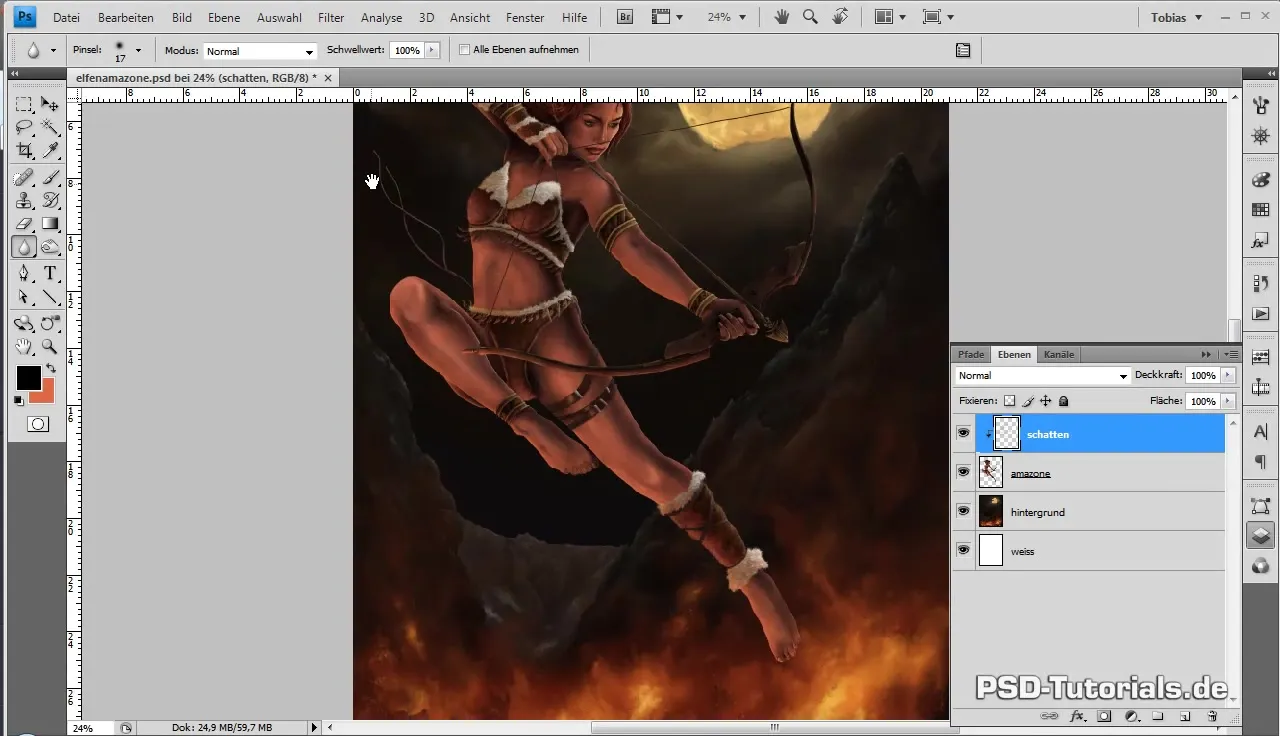The image size is (1280, 736).
Task: Select the Sponge tool
Action: (50, 246)
